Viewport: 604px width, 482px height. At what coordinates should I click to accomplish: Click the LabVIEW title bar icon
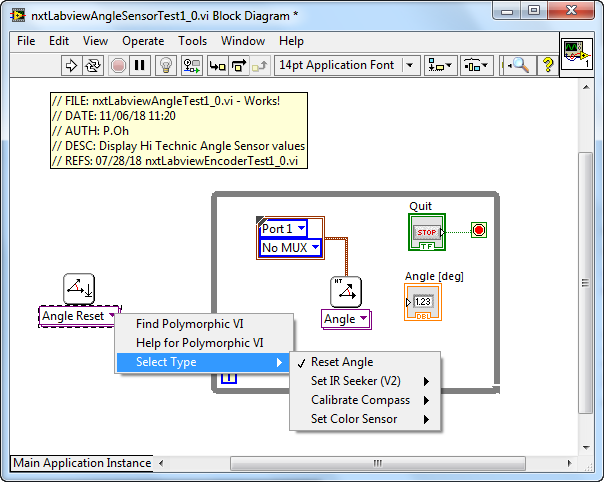coord(18,16)
